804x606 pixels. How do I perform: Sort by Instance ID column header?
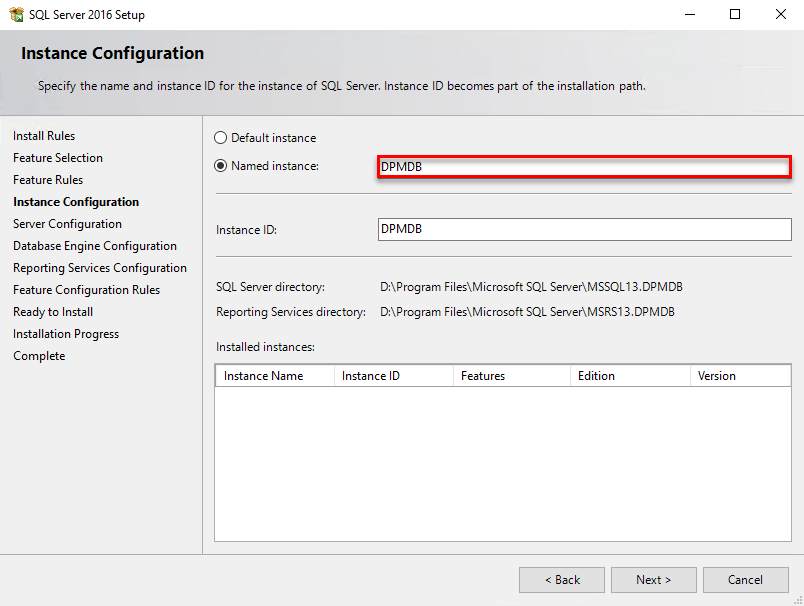(394, 376)
